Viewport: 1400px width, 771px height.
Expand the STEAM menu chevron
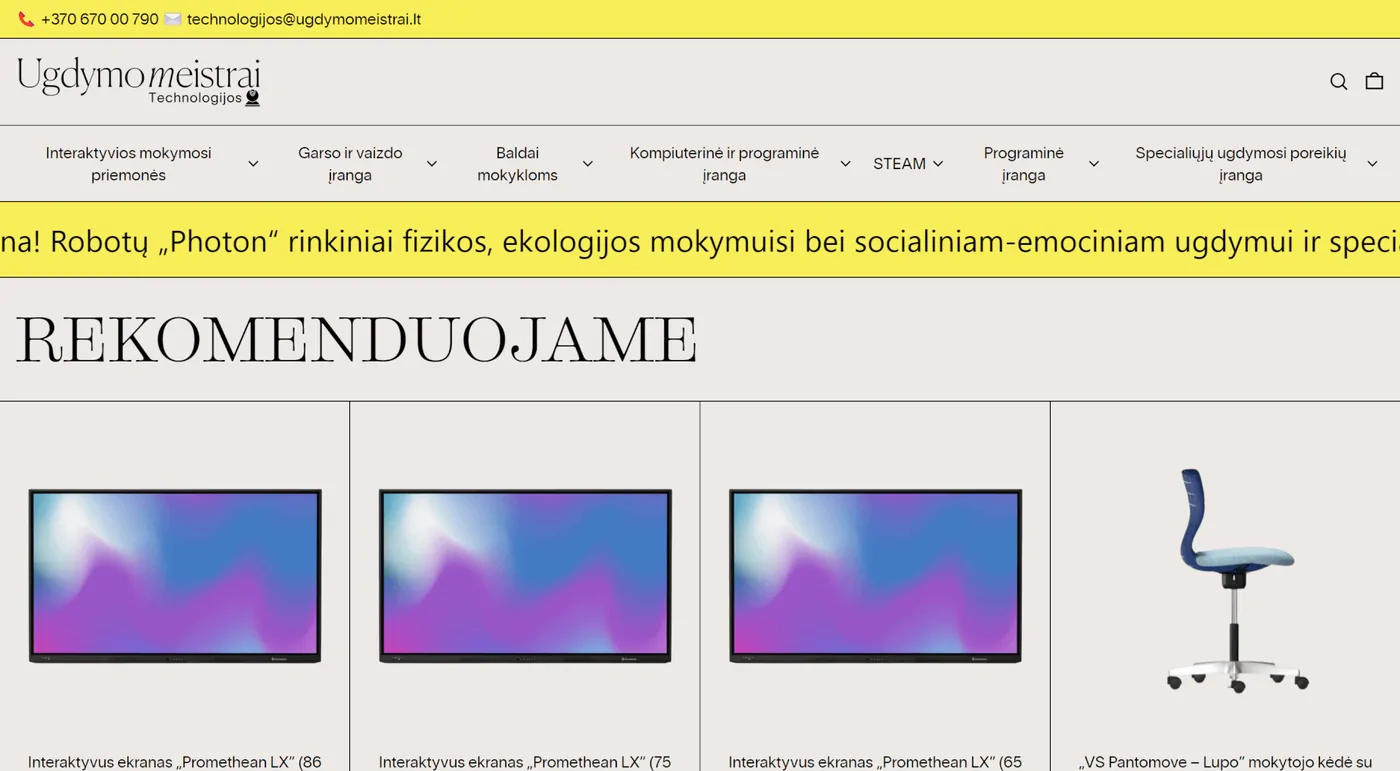click(x=938, y=164)
